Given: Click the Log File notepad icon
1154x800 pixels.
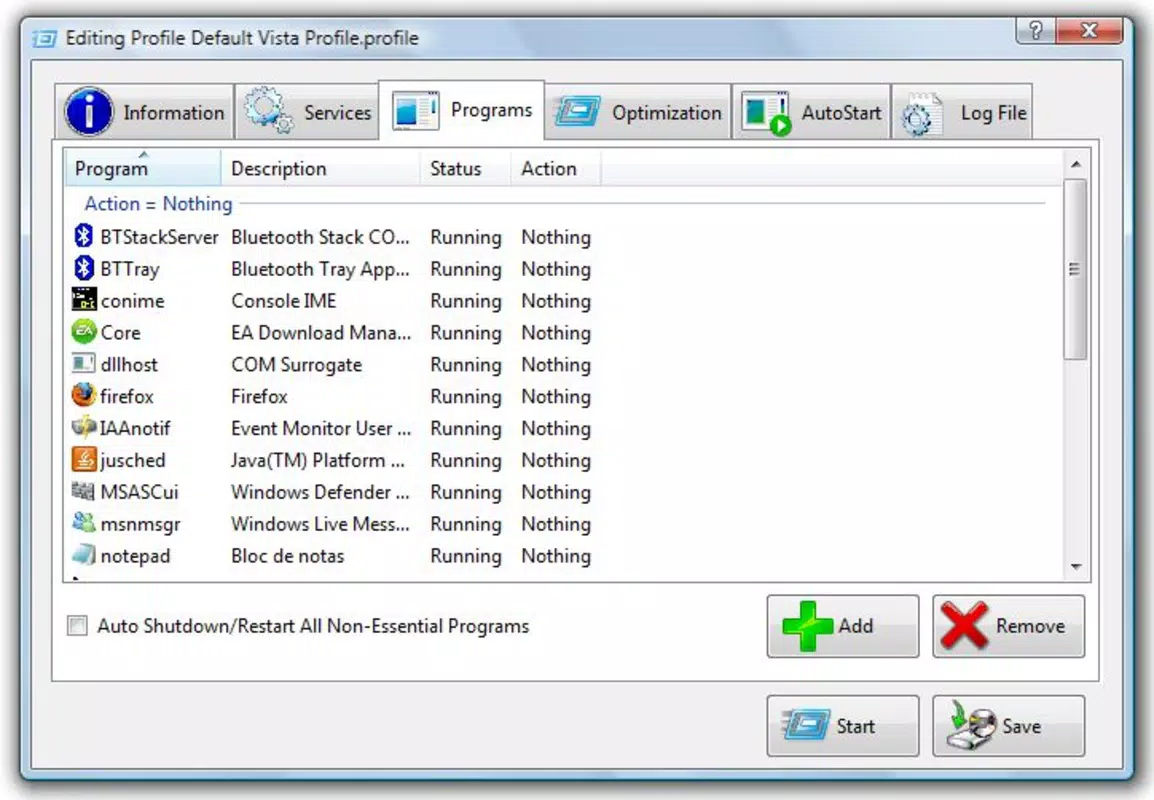Looking at the screenshot, I should (922, 113).
